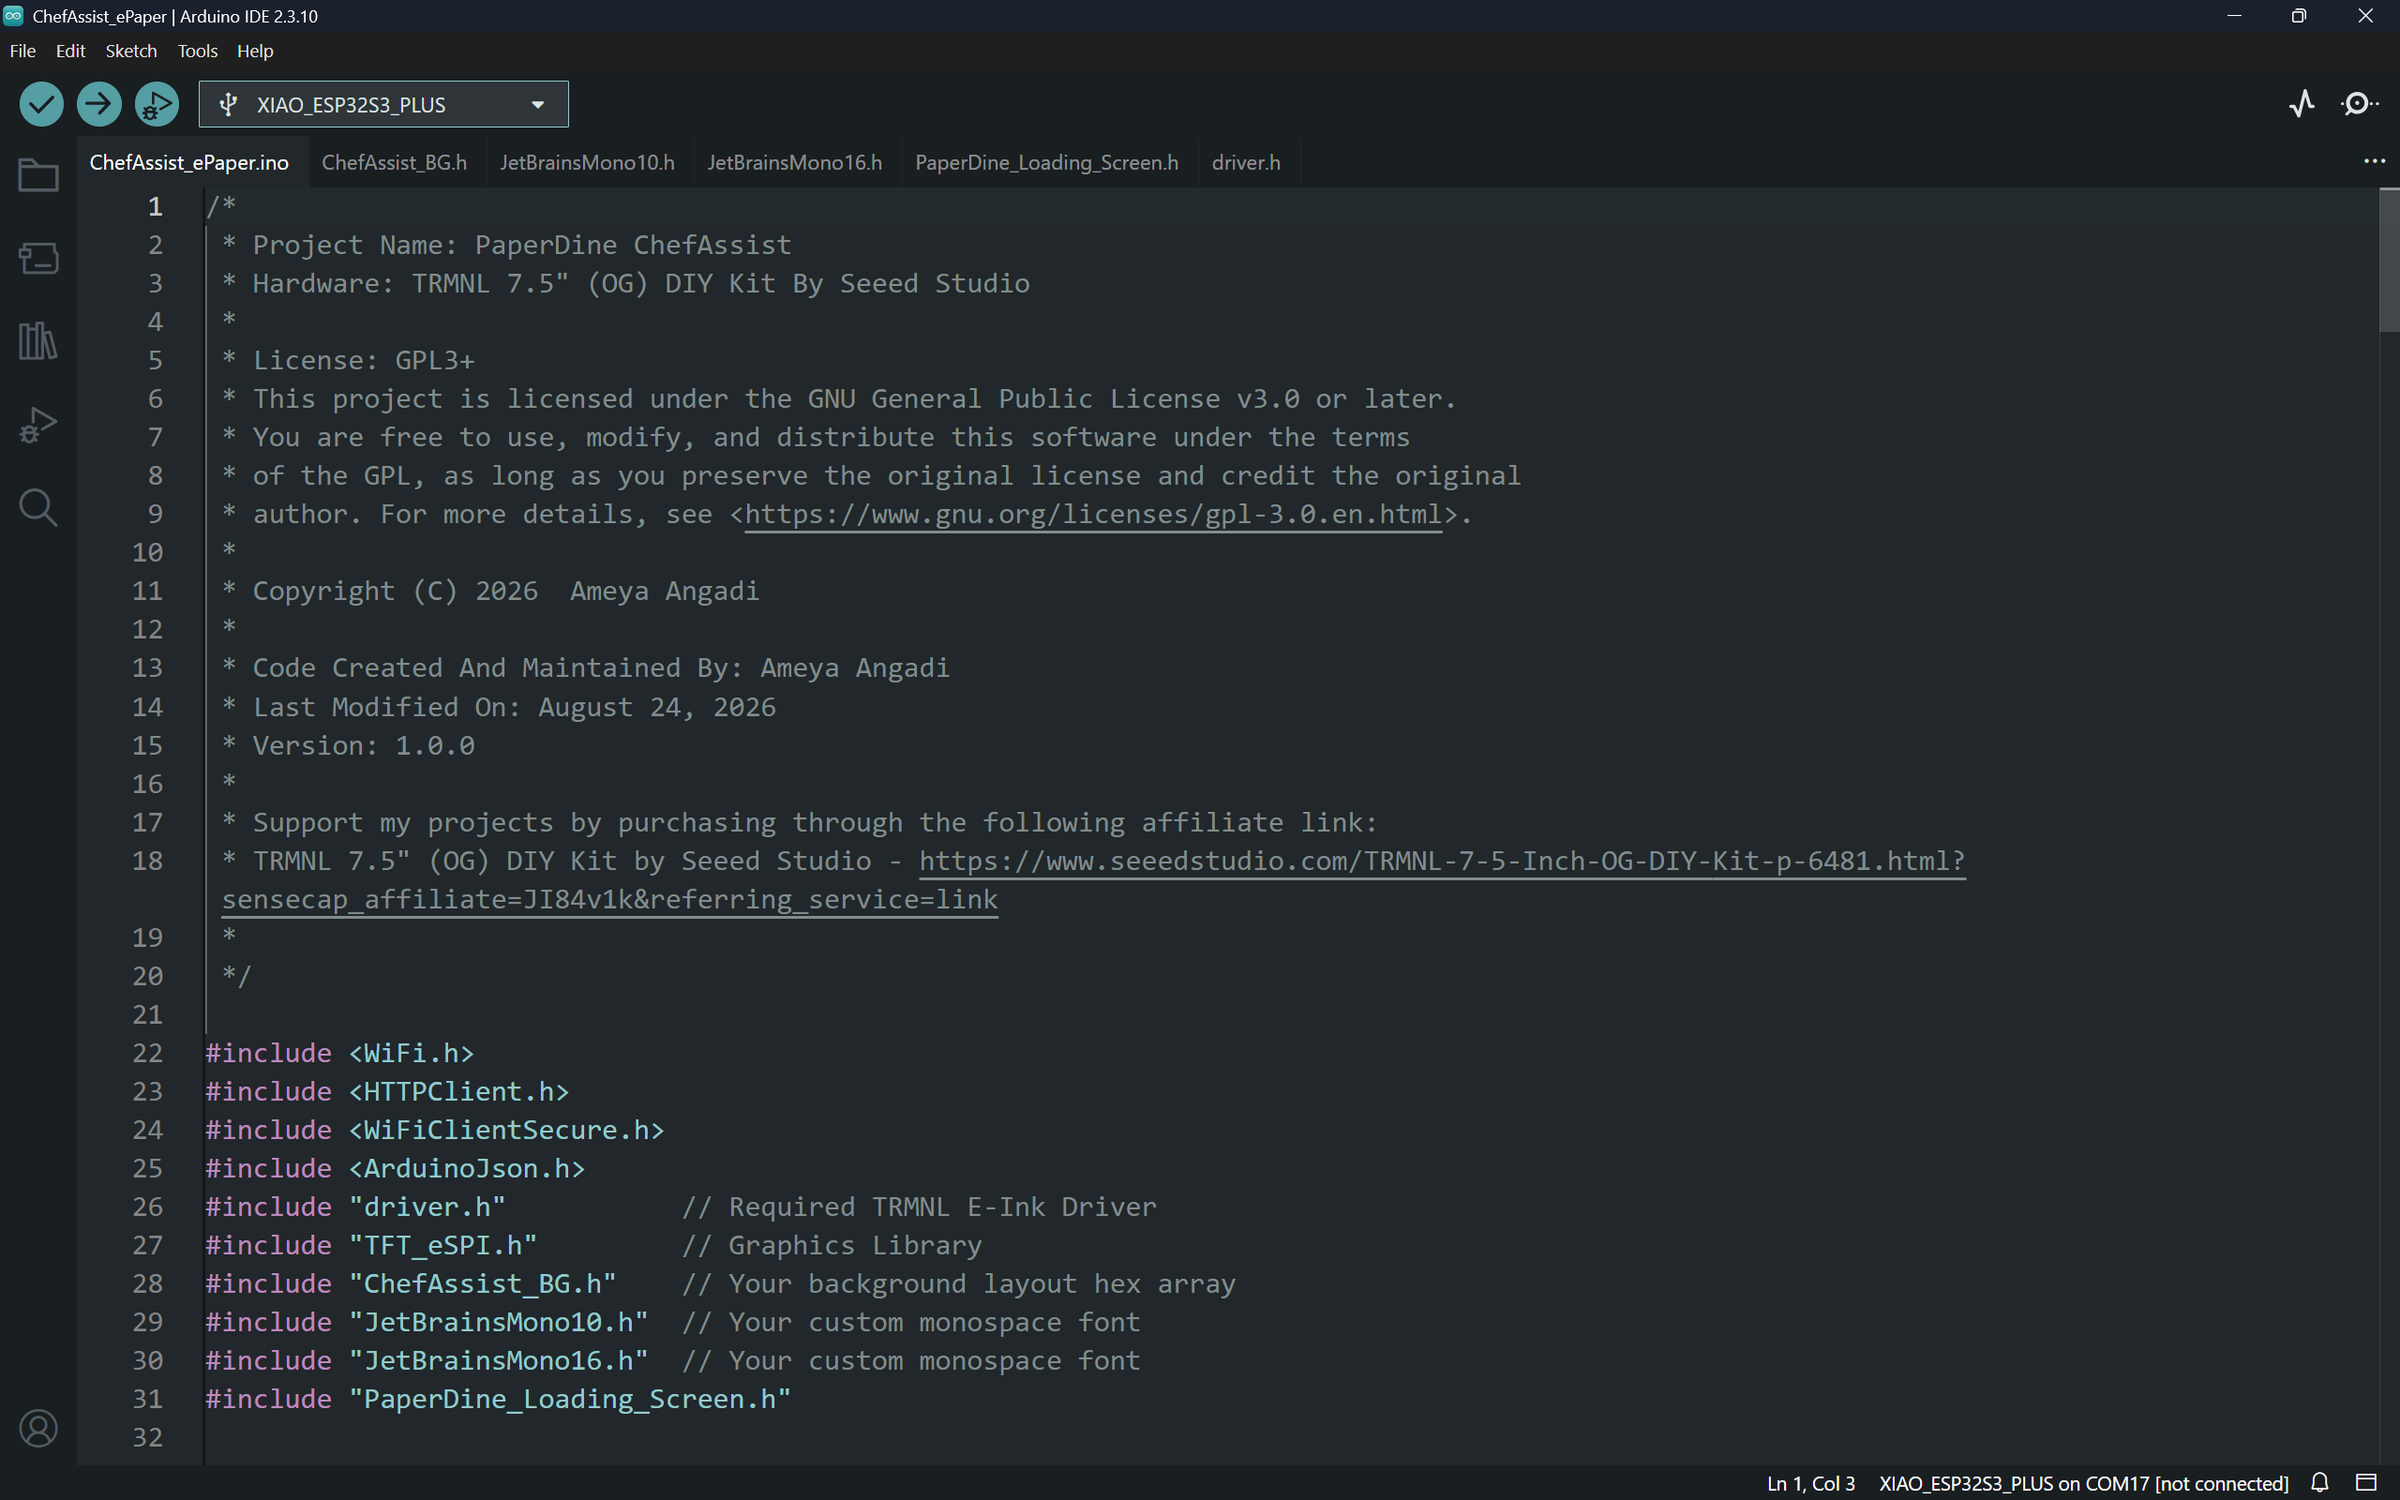Open the Edit menu
This screenshot has height=1500, width=2400.
tap(70, 51)
